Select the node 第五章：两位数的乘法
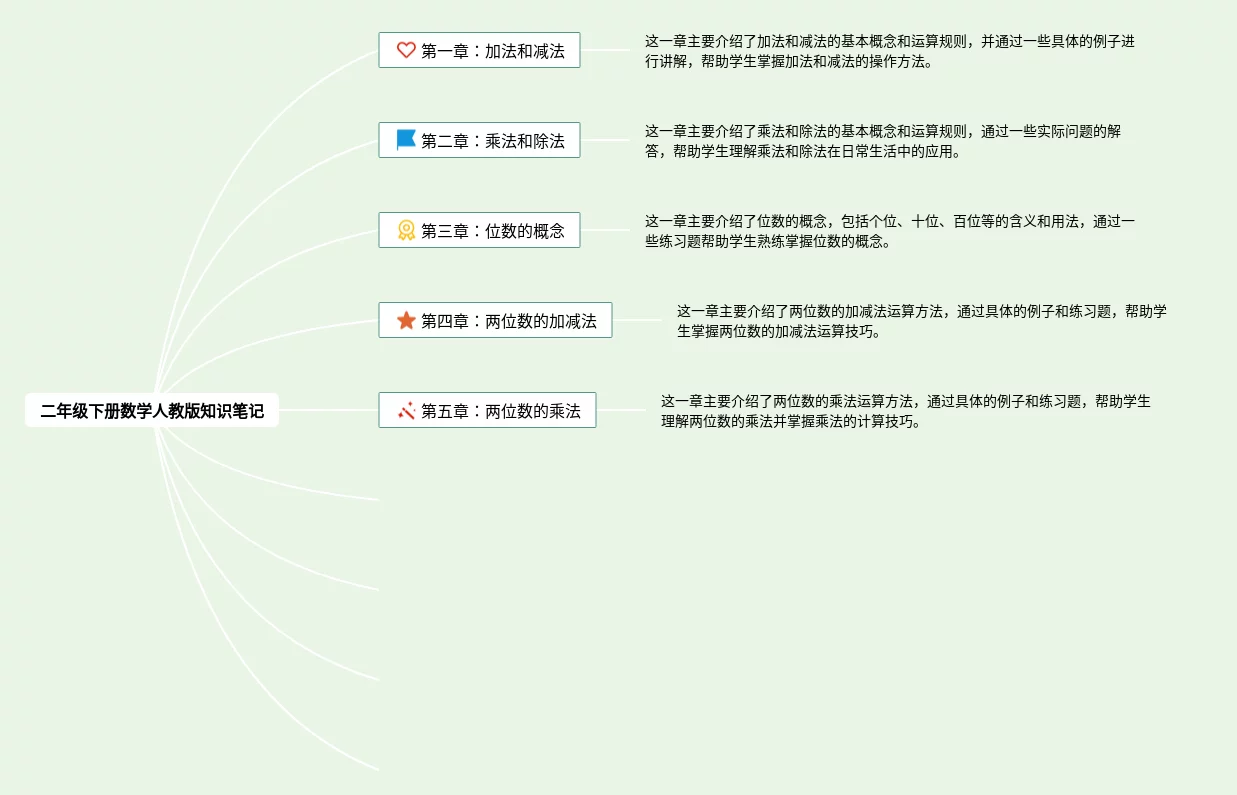This screenshot has width=1237, height=795. [x=487, y=410]
